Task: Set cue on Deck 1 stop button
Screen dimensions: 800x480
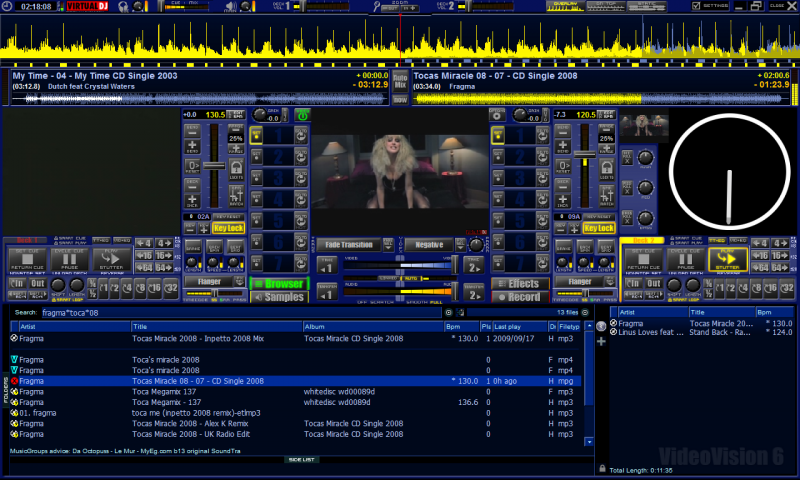Action: pos(28,260)
